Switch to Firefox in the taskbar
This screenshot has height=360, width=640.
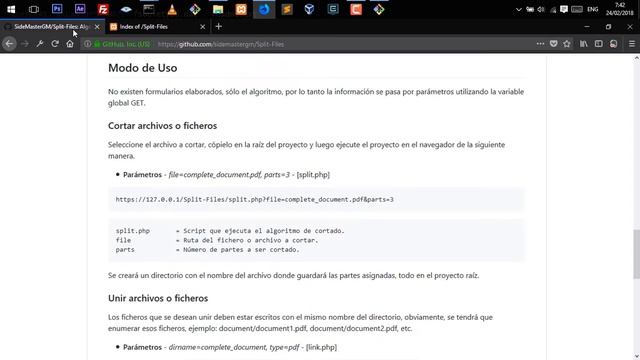coord(264,9)
